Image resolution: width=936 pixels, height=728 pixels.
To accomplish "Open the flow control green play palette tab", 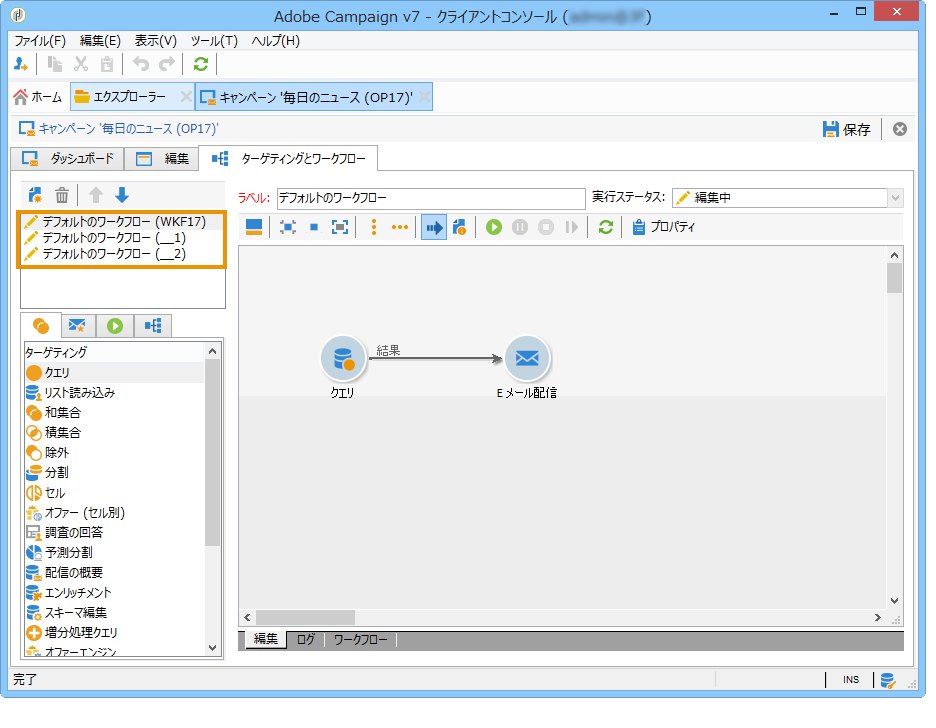I will tap(115, 326).
